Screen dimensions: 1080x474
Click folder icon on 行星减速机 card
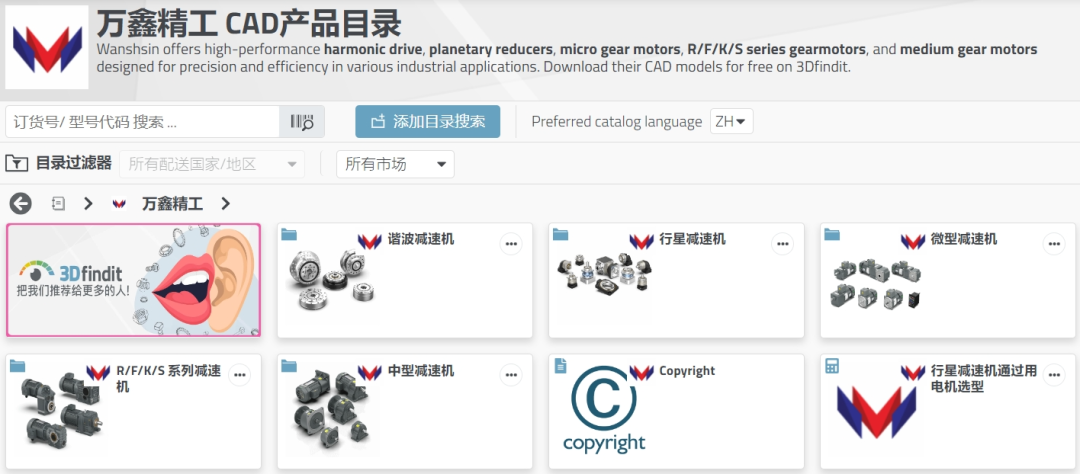[x=560, y=234]
